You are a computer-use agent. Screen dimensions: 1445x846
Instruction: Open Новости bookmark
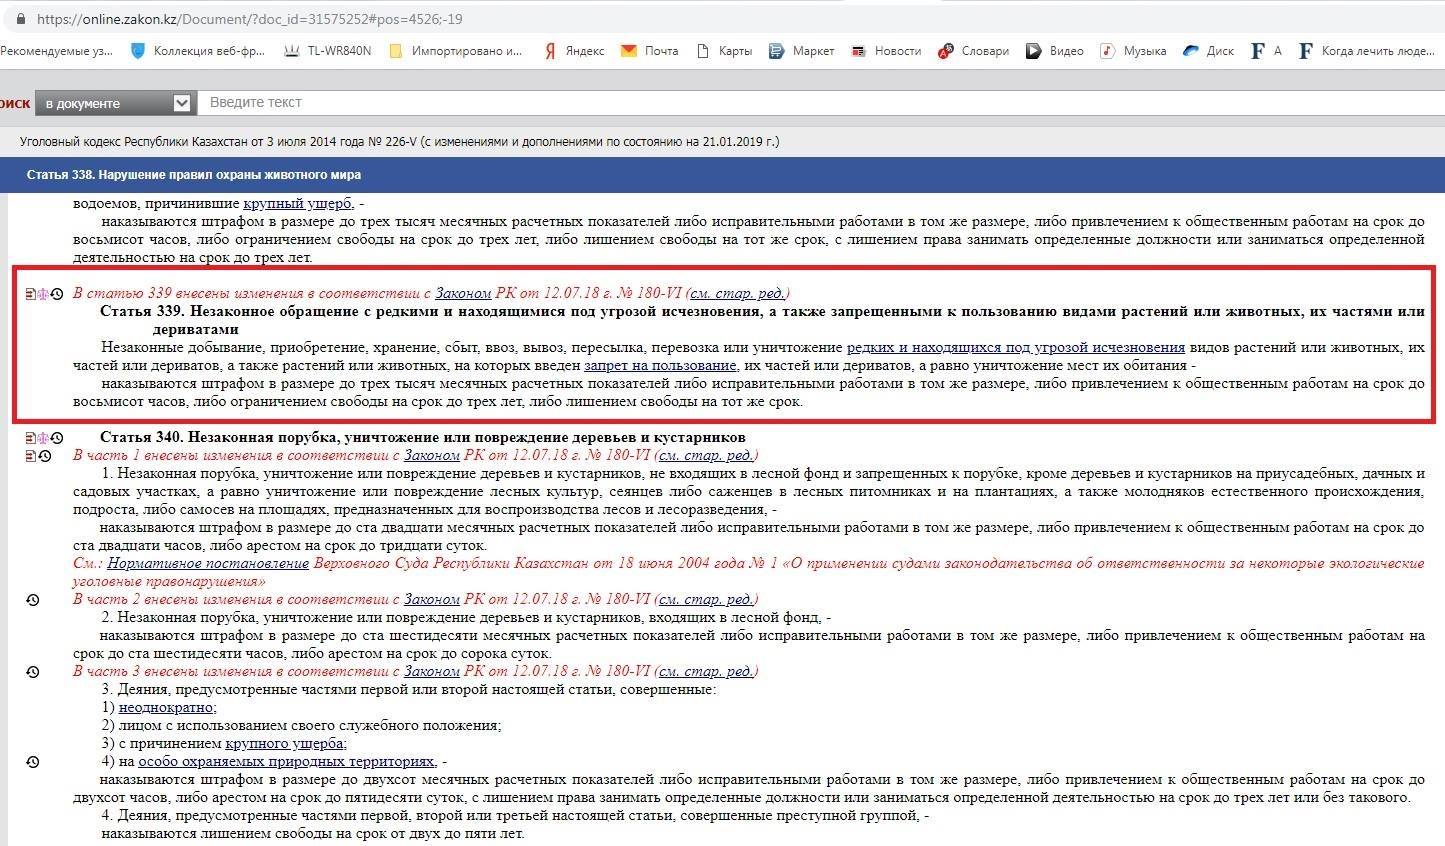[x=886, y=51]
